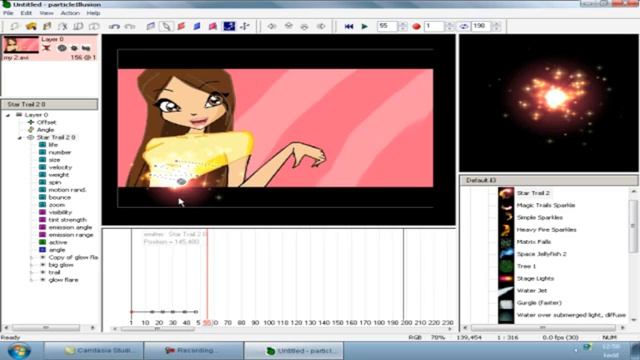640x360 pixels.
Task: Click the Copy toolbar icon
Action: [x=78, y=27]
